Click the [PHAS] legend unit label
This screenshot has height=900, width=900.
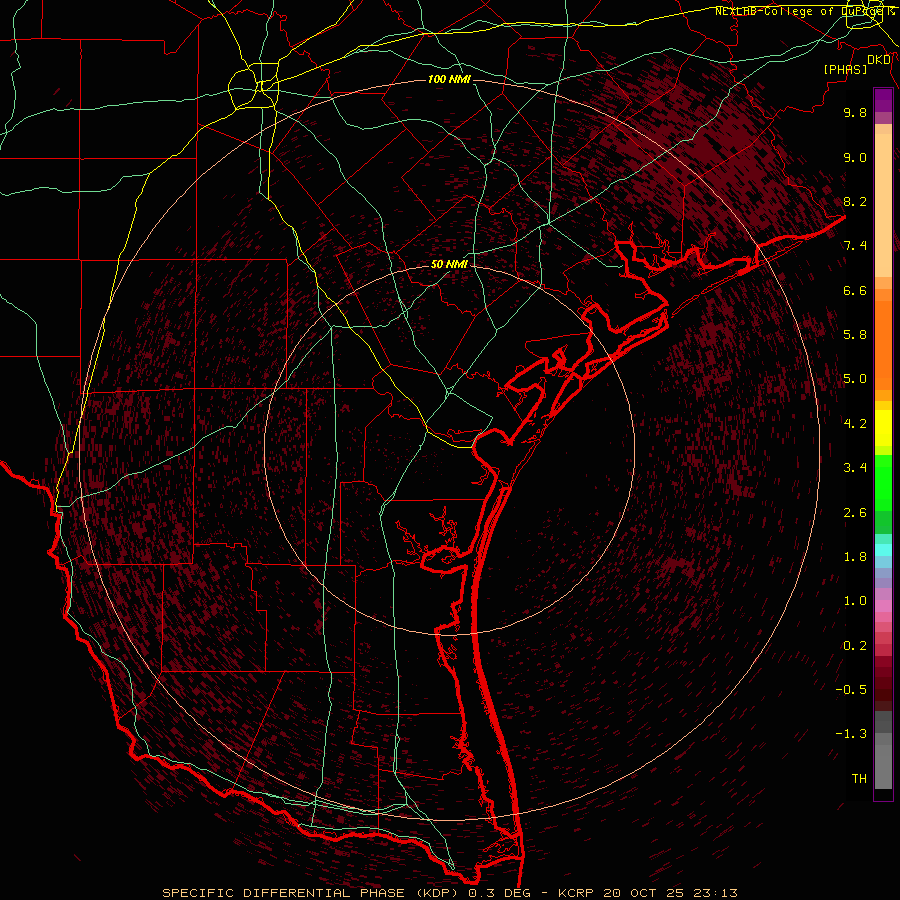coord(845,69)
